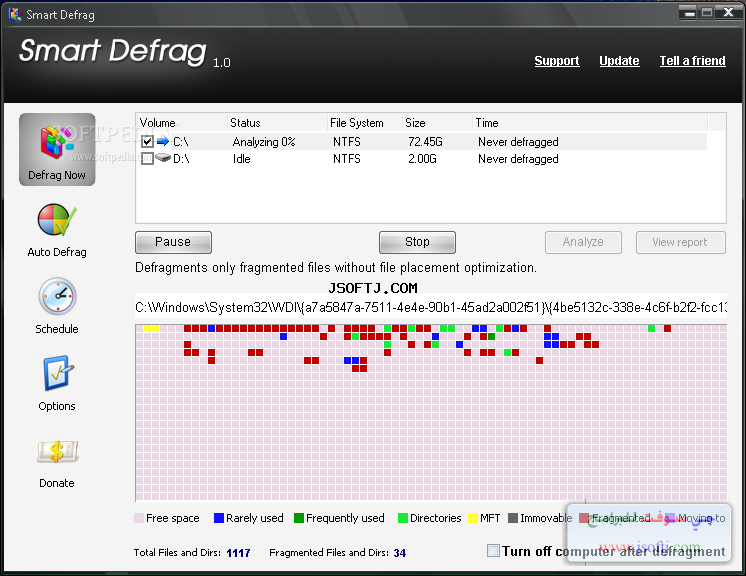Image resolution: width=746 pixels, height=576 pixels.
Task: Click the Analyze button
Action: (583, 242)
